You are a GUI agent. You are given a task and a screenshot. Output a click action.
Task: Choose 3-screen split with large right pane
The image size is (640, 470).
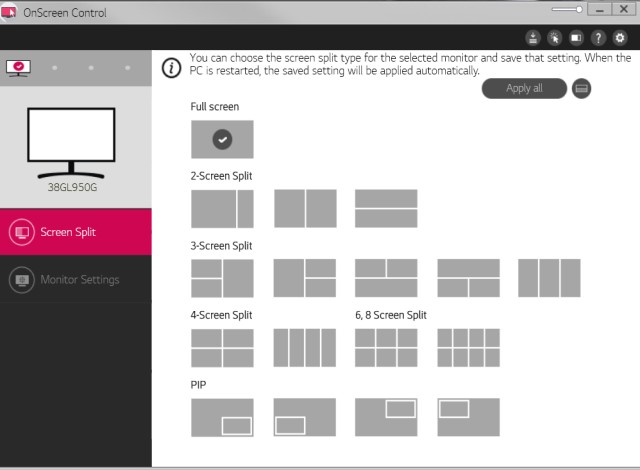pos(222,278)
